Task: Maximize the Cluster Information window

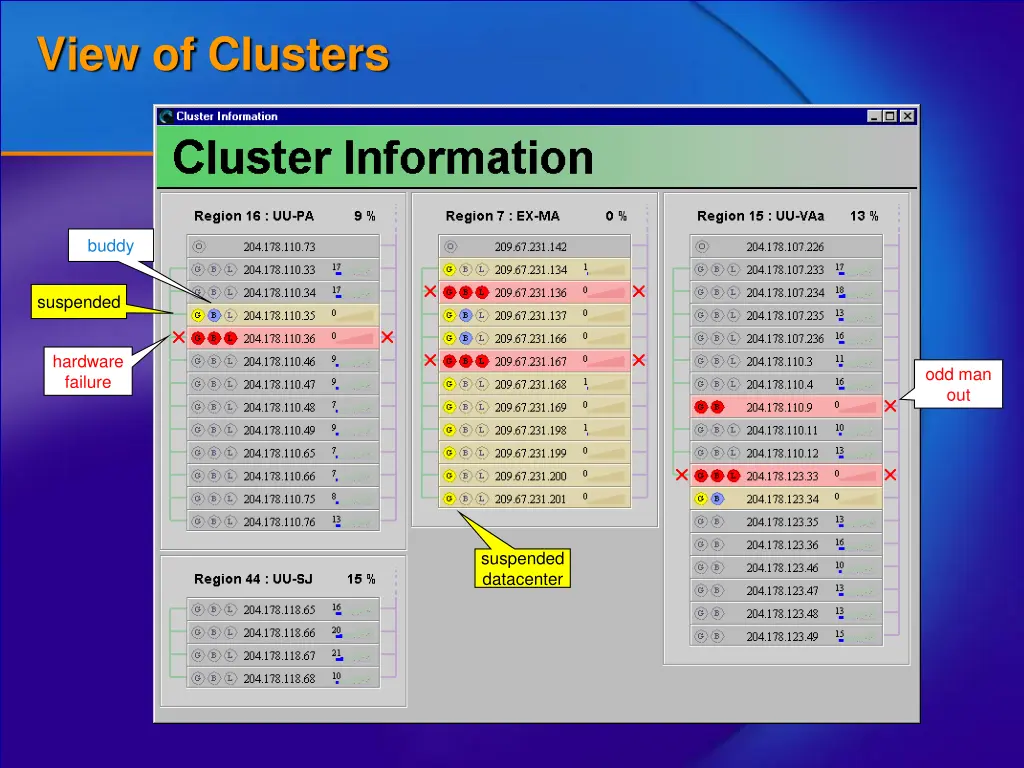Action: pos(890,116)
